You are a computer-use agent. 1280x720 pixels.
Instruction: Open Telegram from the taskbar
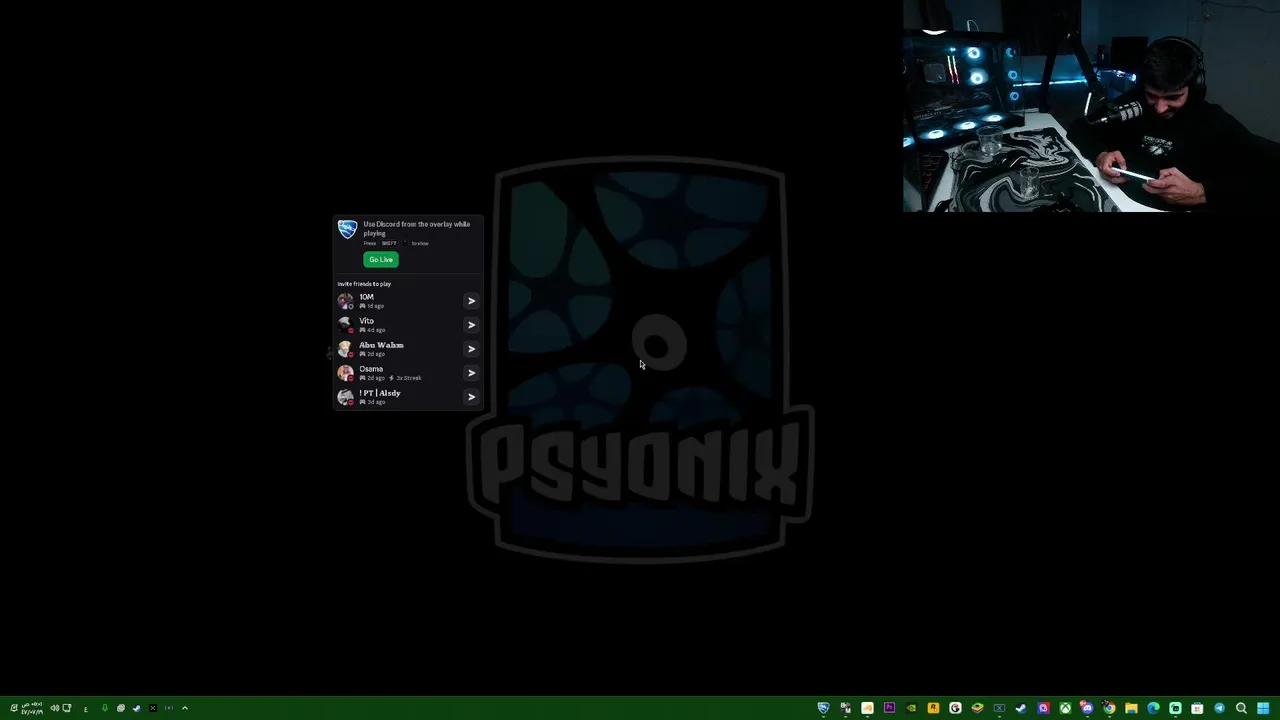(x=1219, y=708)
